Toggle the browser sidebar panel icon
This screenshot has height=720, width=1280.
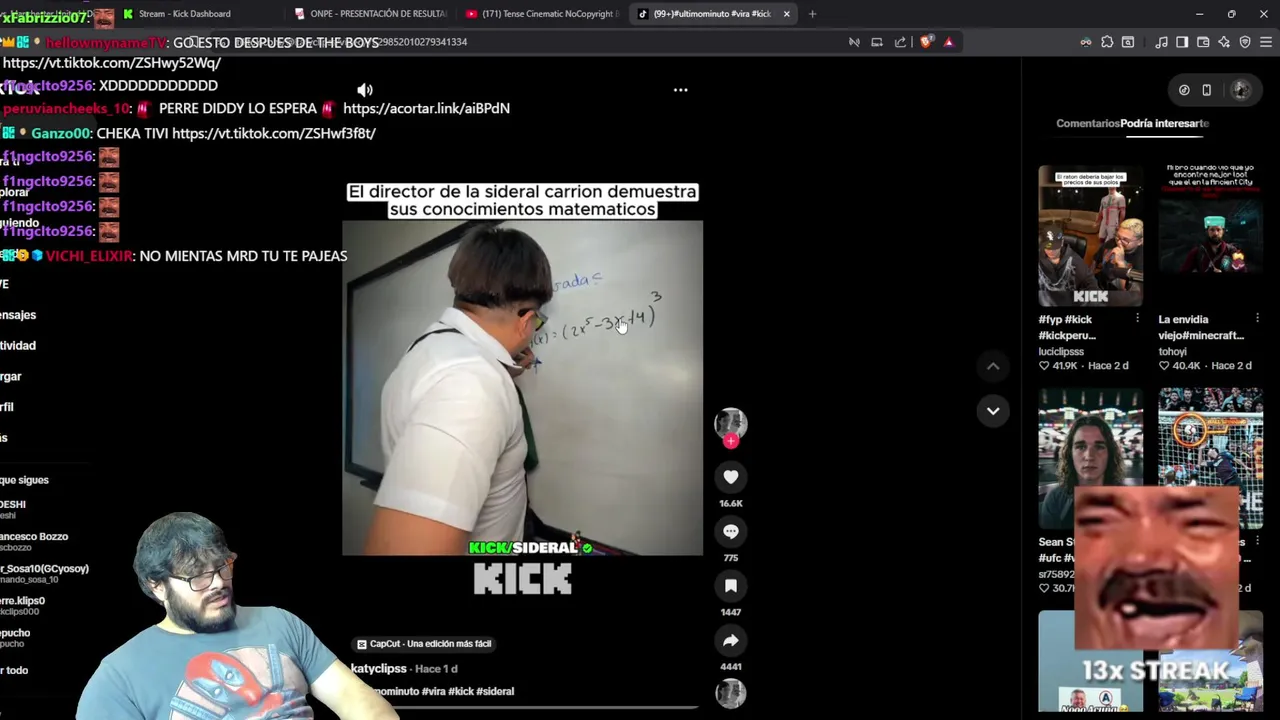pyautogui.click(x=1182, y=42)
